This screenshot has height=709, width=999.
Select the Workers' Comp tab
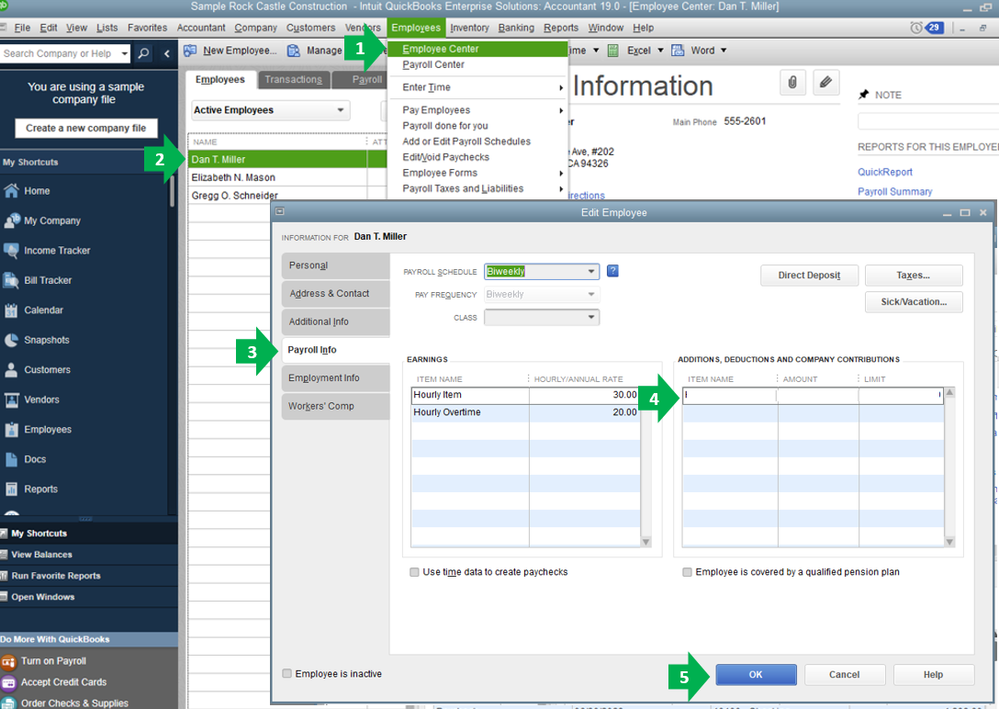[x=336, y=406]
